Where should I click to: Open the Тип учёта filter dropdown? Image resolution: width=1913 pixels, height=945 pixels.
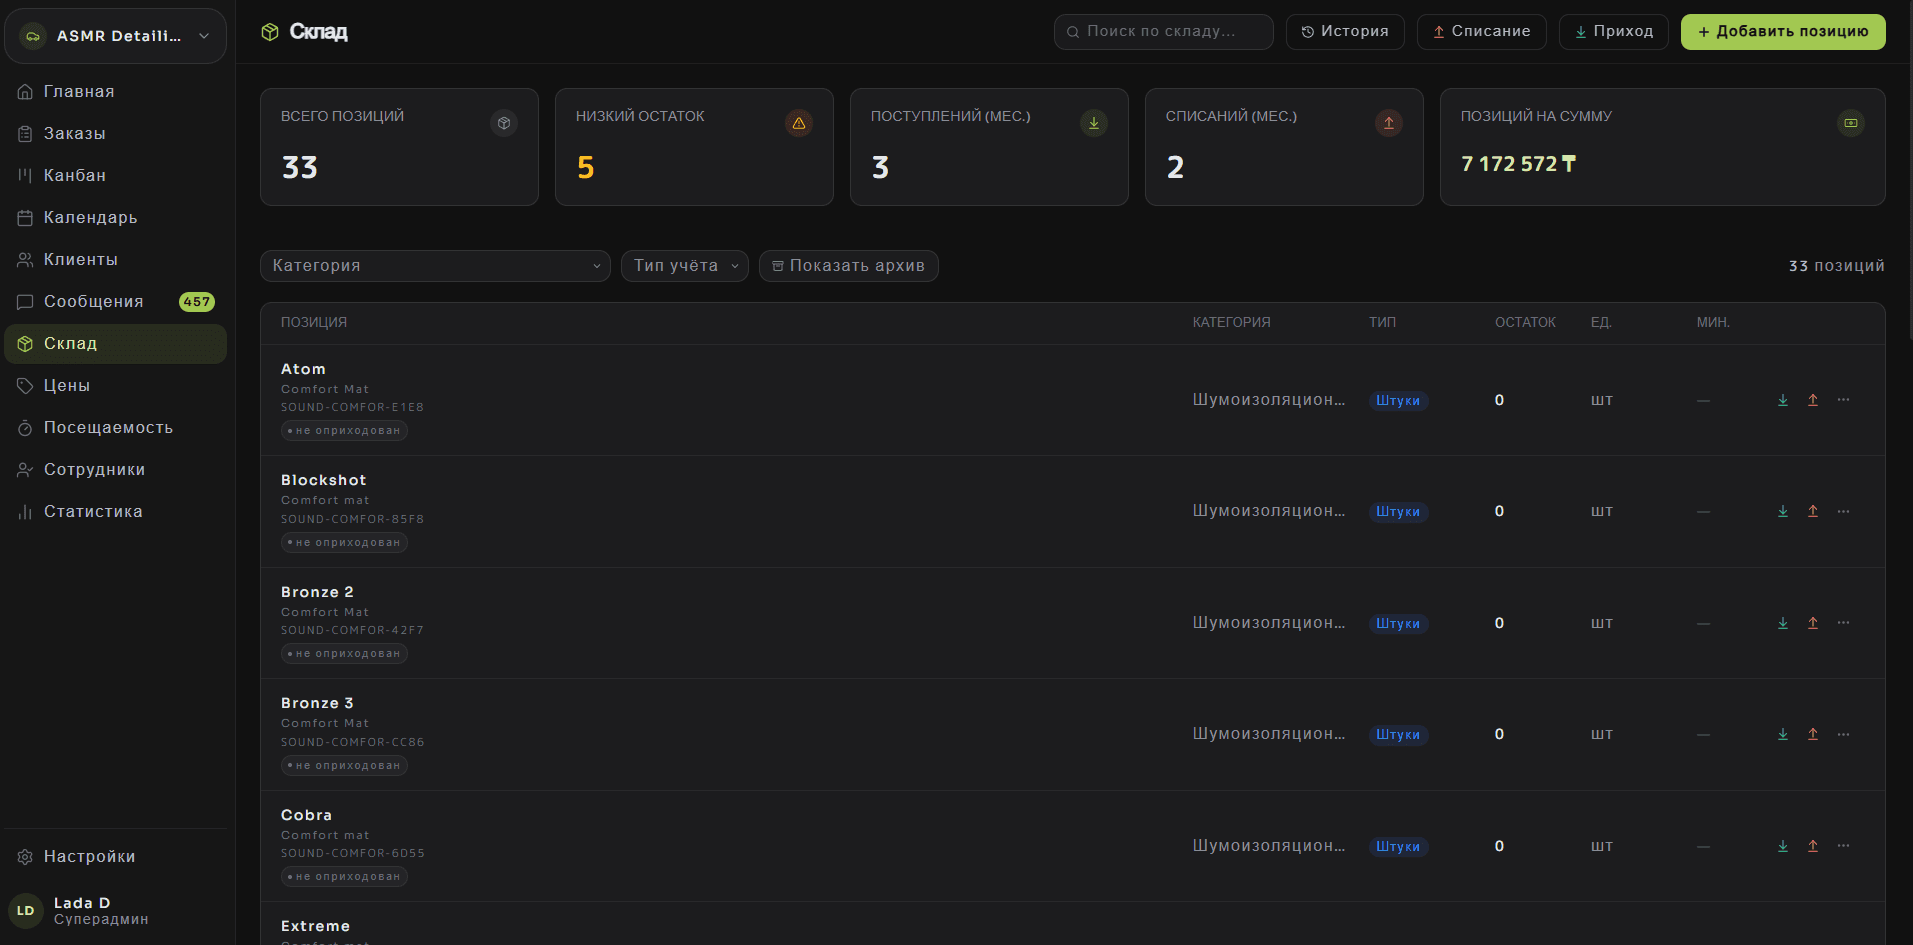coord(685,266)
